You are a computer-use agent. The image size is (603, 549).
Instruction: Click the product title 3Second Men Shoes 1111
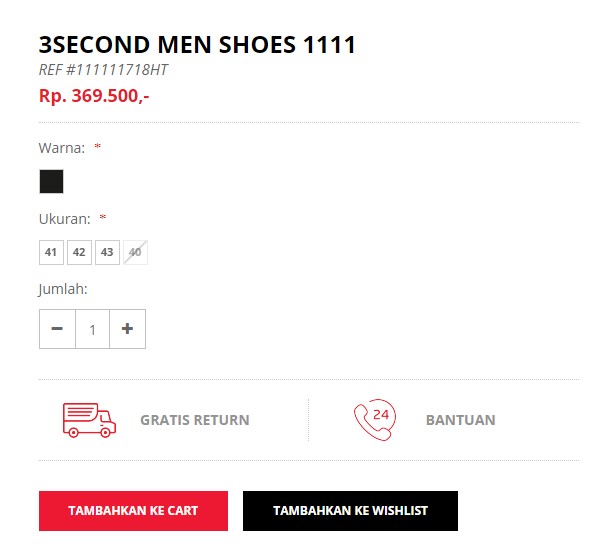point(197,45)
